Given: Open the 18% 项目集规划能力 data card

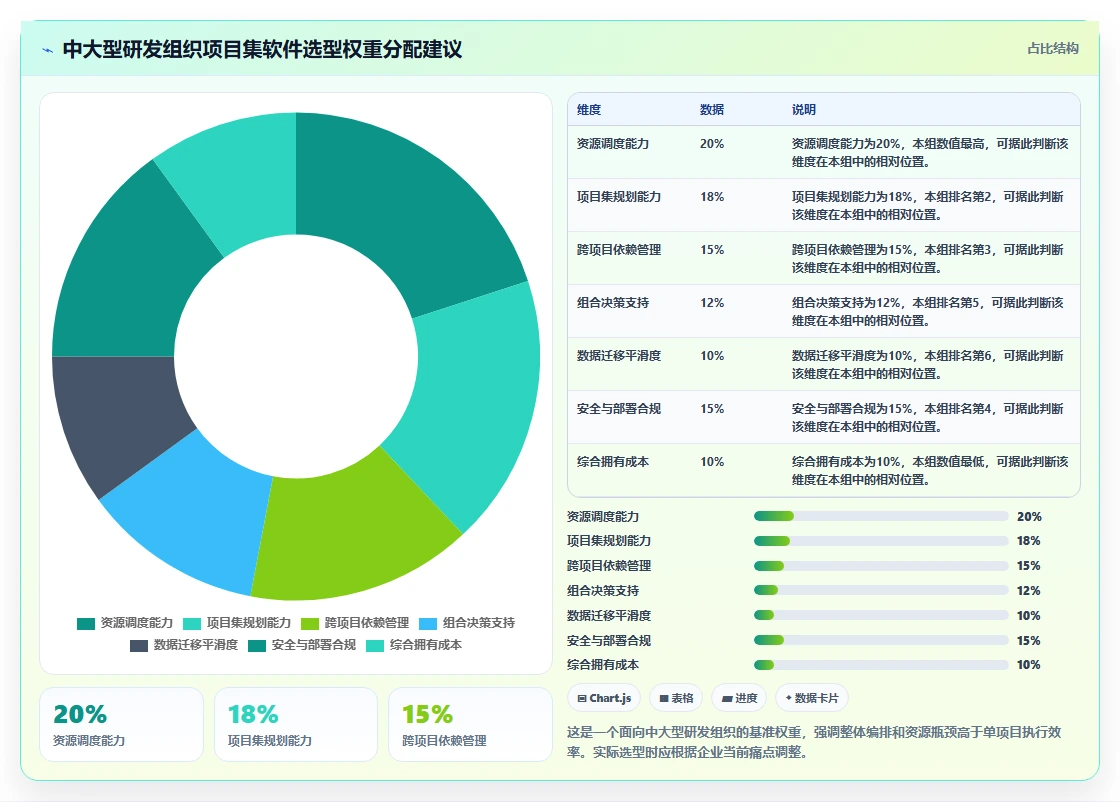Looking at the screenshot, I should (x=296, y=724).
